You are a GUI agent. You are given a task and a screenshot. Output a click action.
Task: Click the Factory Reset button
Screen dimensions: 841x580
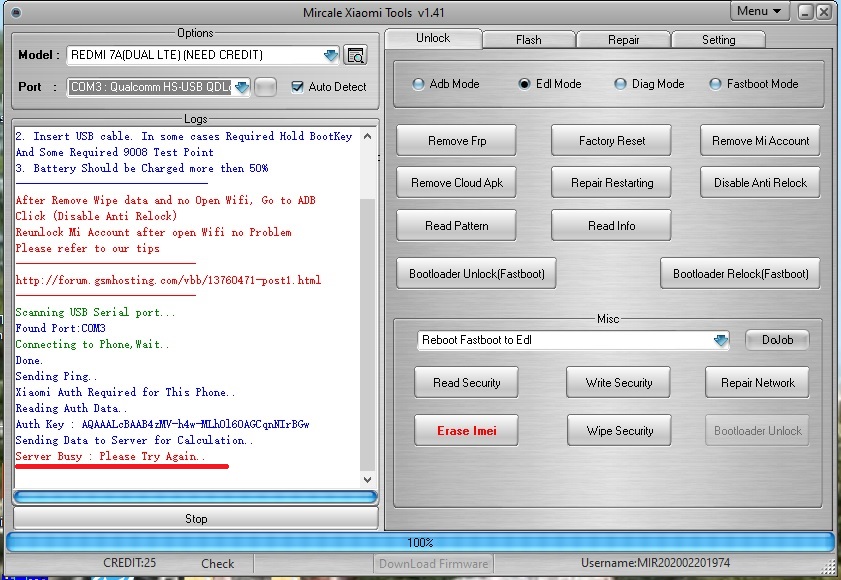click(611, 141)
